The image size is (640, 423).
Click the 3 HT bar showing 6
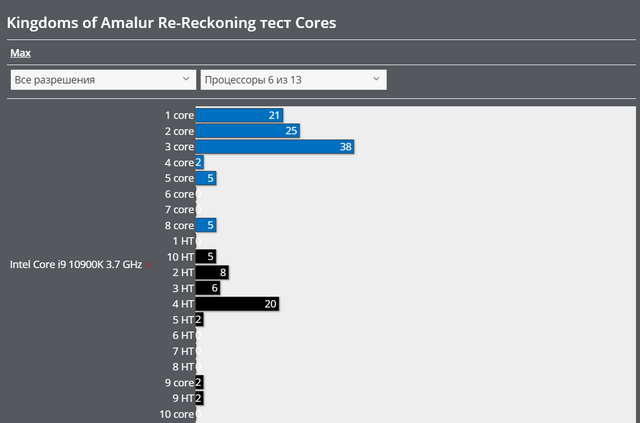click(x=208, y=288)
